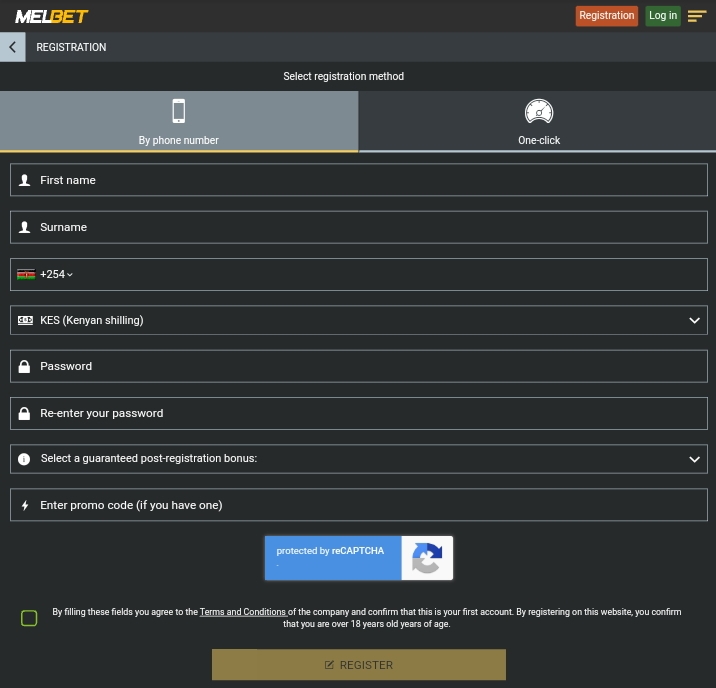This screenshot has width=716, height=688.
Task: Open the +254 country code dropdown
Action: [56, 274]
